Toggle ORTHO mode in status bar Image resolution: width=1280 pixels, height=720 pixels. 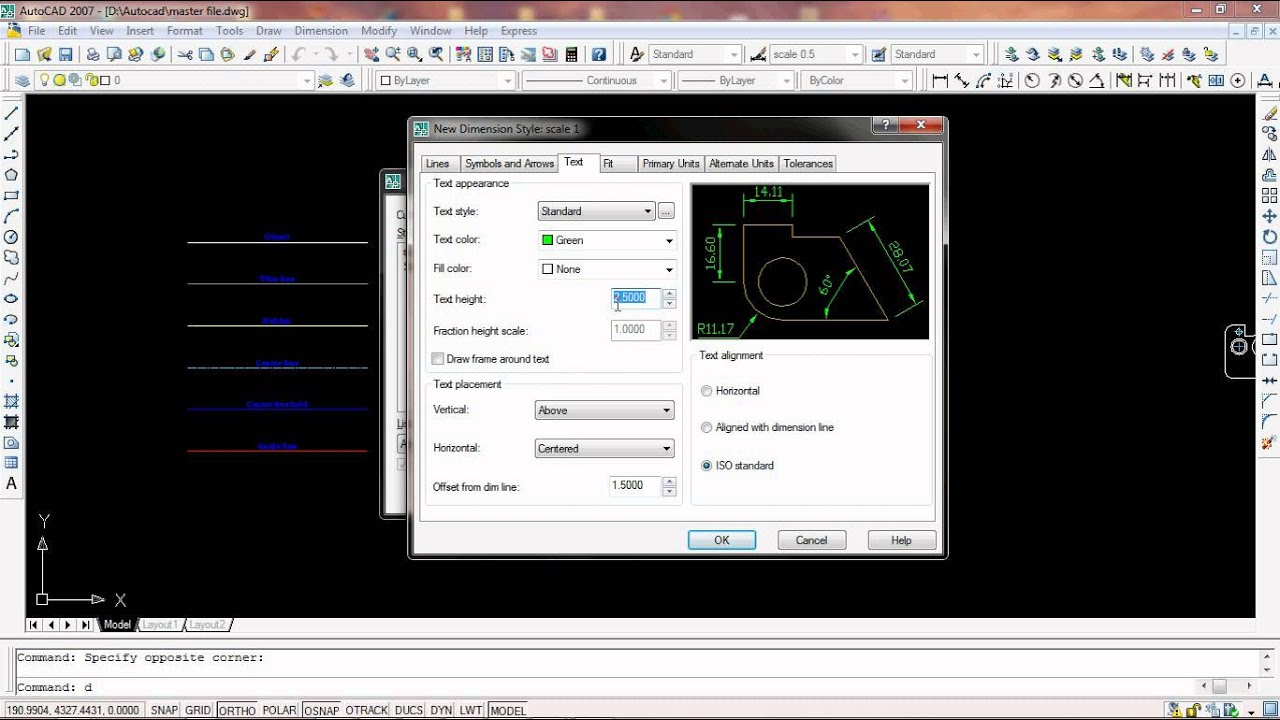[x=237, y=710]
